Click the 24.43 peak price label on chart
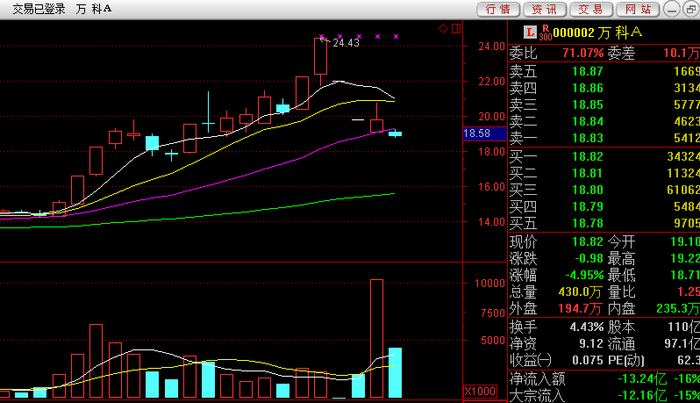Viewport: 700px width, 403px height. point(346,43)
